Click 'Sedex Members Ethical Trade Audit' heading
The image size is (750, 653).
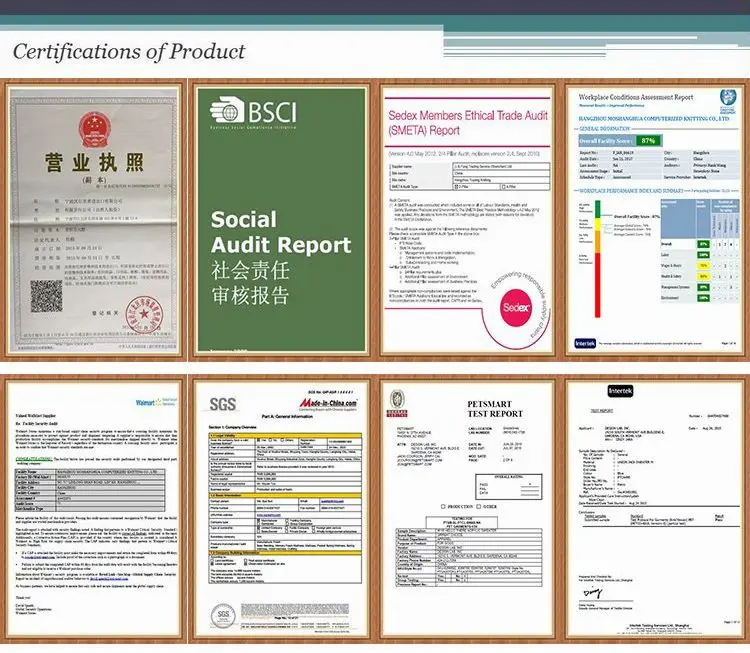[463, 116]
